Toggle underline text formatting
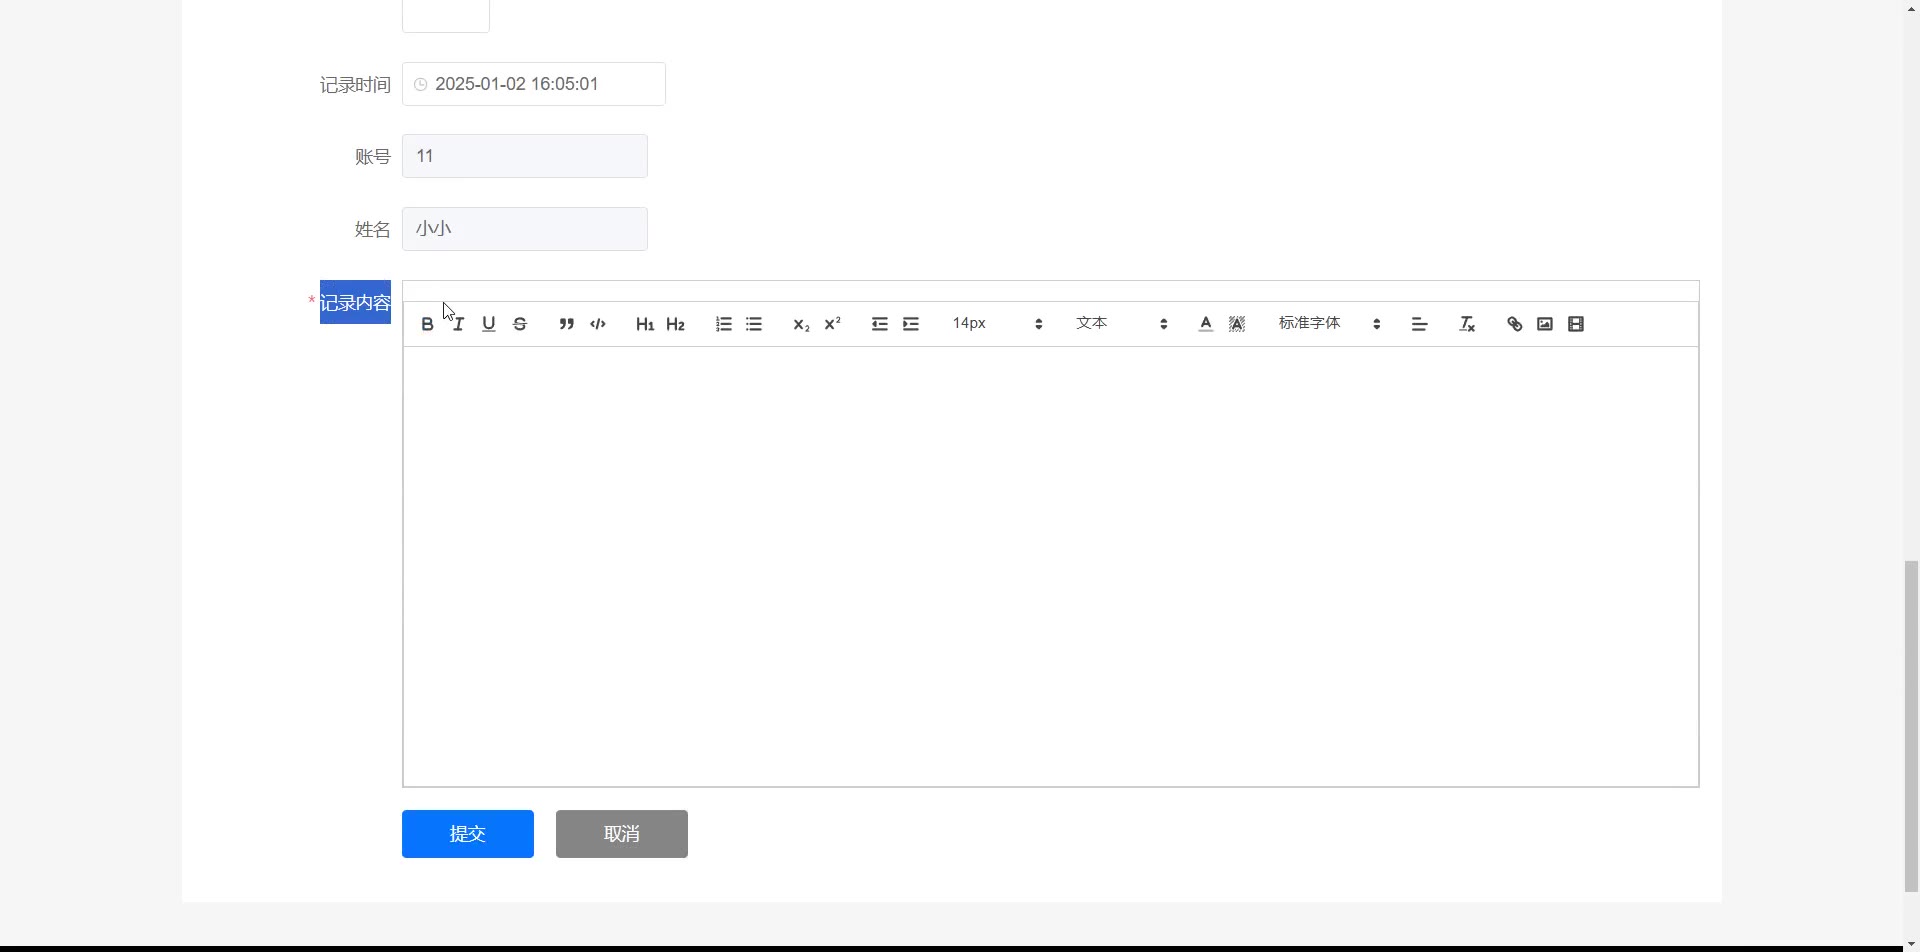The height and width of the screenshot is (952, 1920). (x=489, y=324)
